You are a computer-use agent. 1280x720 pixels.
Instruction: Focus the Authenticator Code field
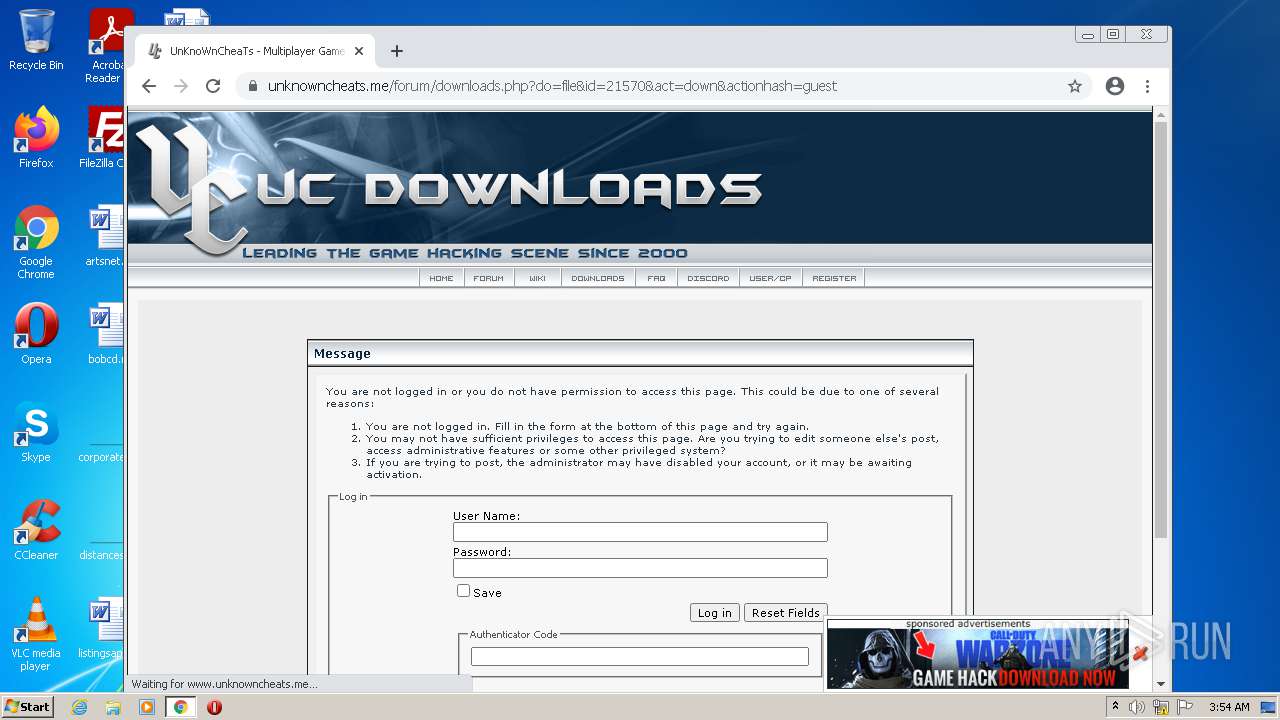coord(640,656)
